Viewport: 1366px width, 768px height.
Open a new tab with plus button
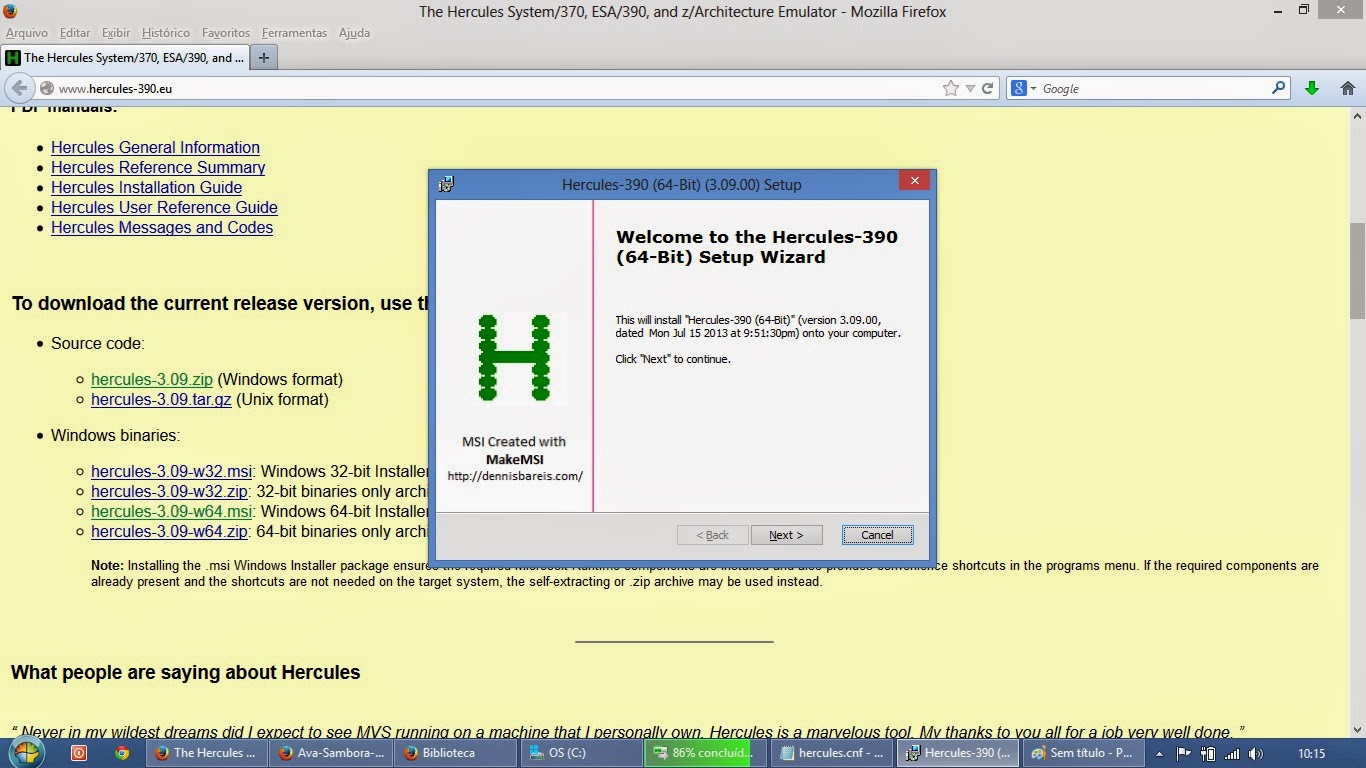263,57
